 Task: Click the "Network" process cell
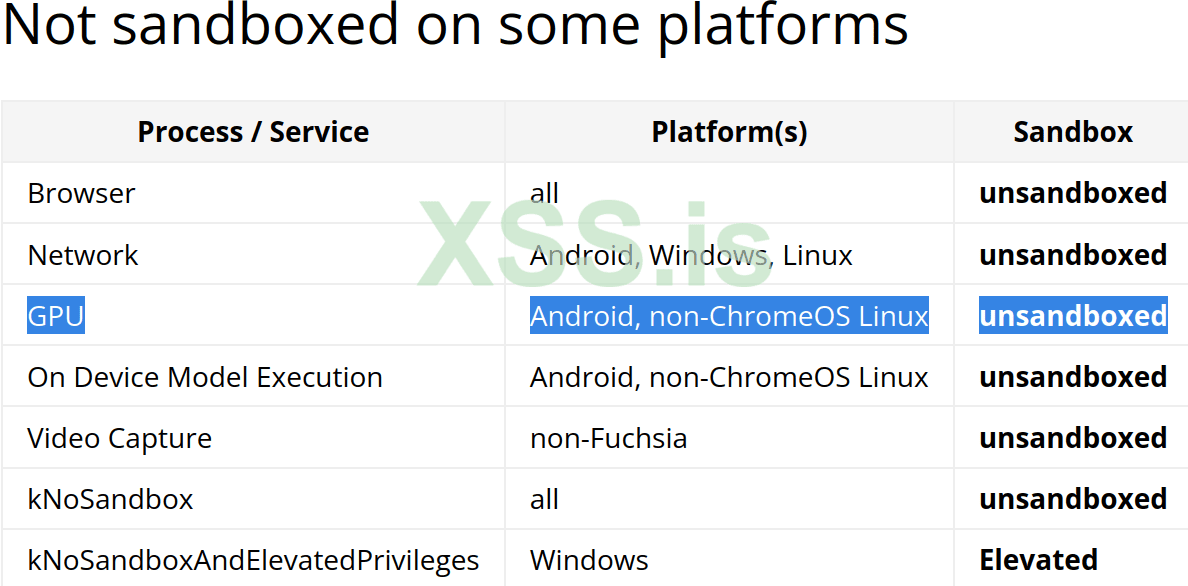point(83,255)
